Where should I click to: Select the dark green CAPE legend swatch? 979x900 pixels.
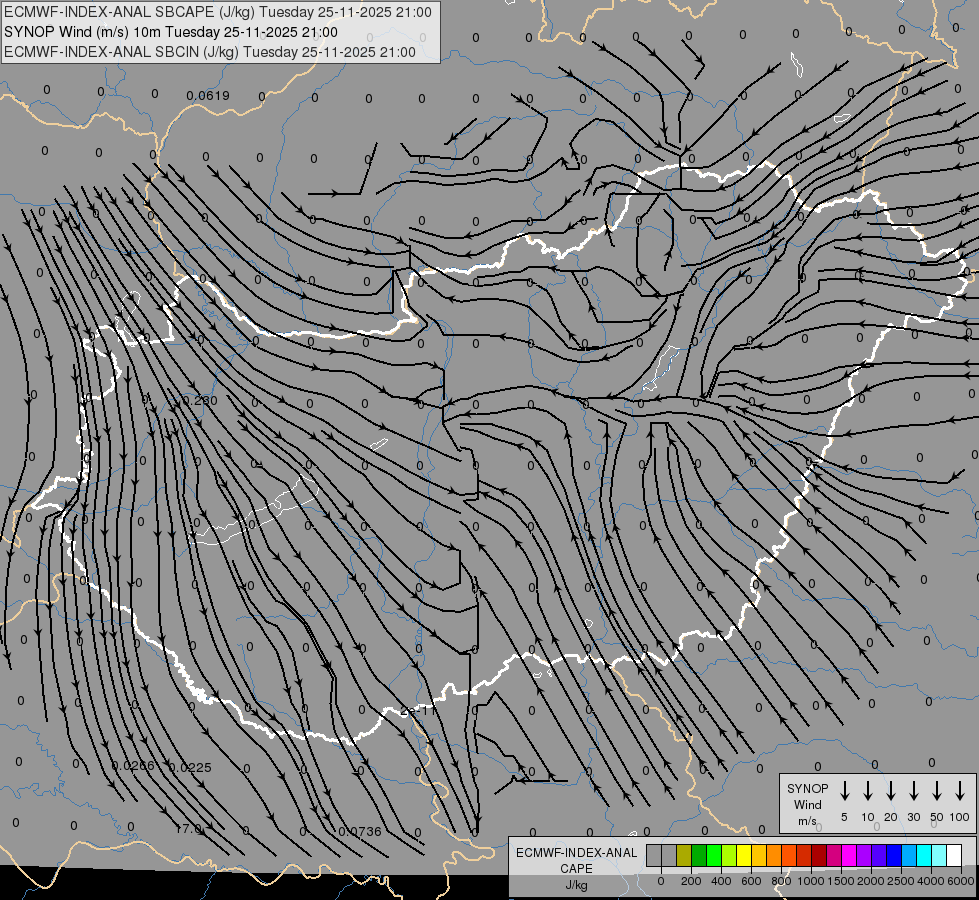(699, 855)
